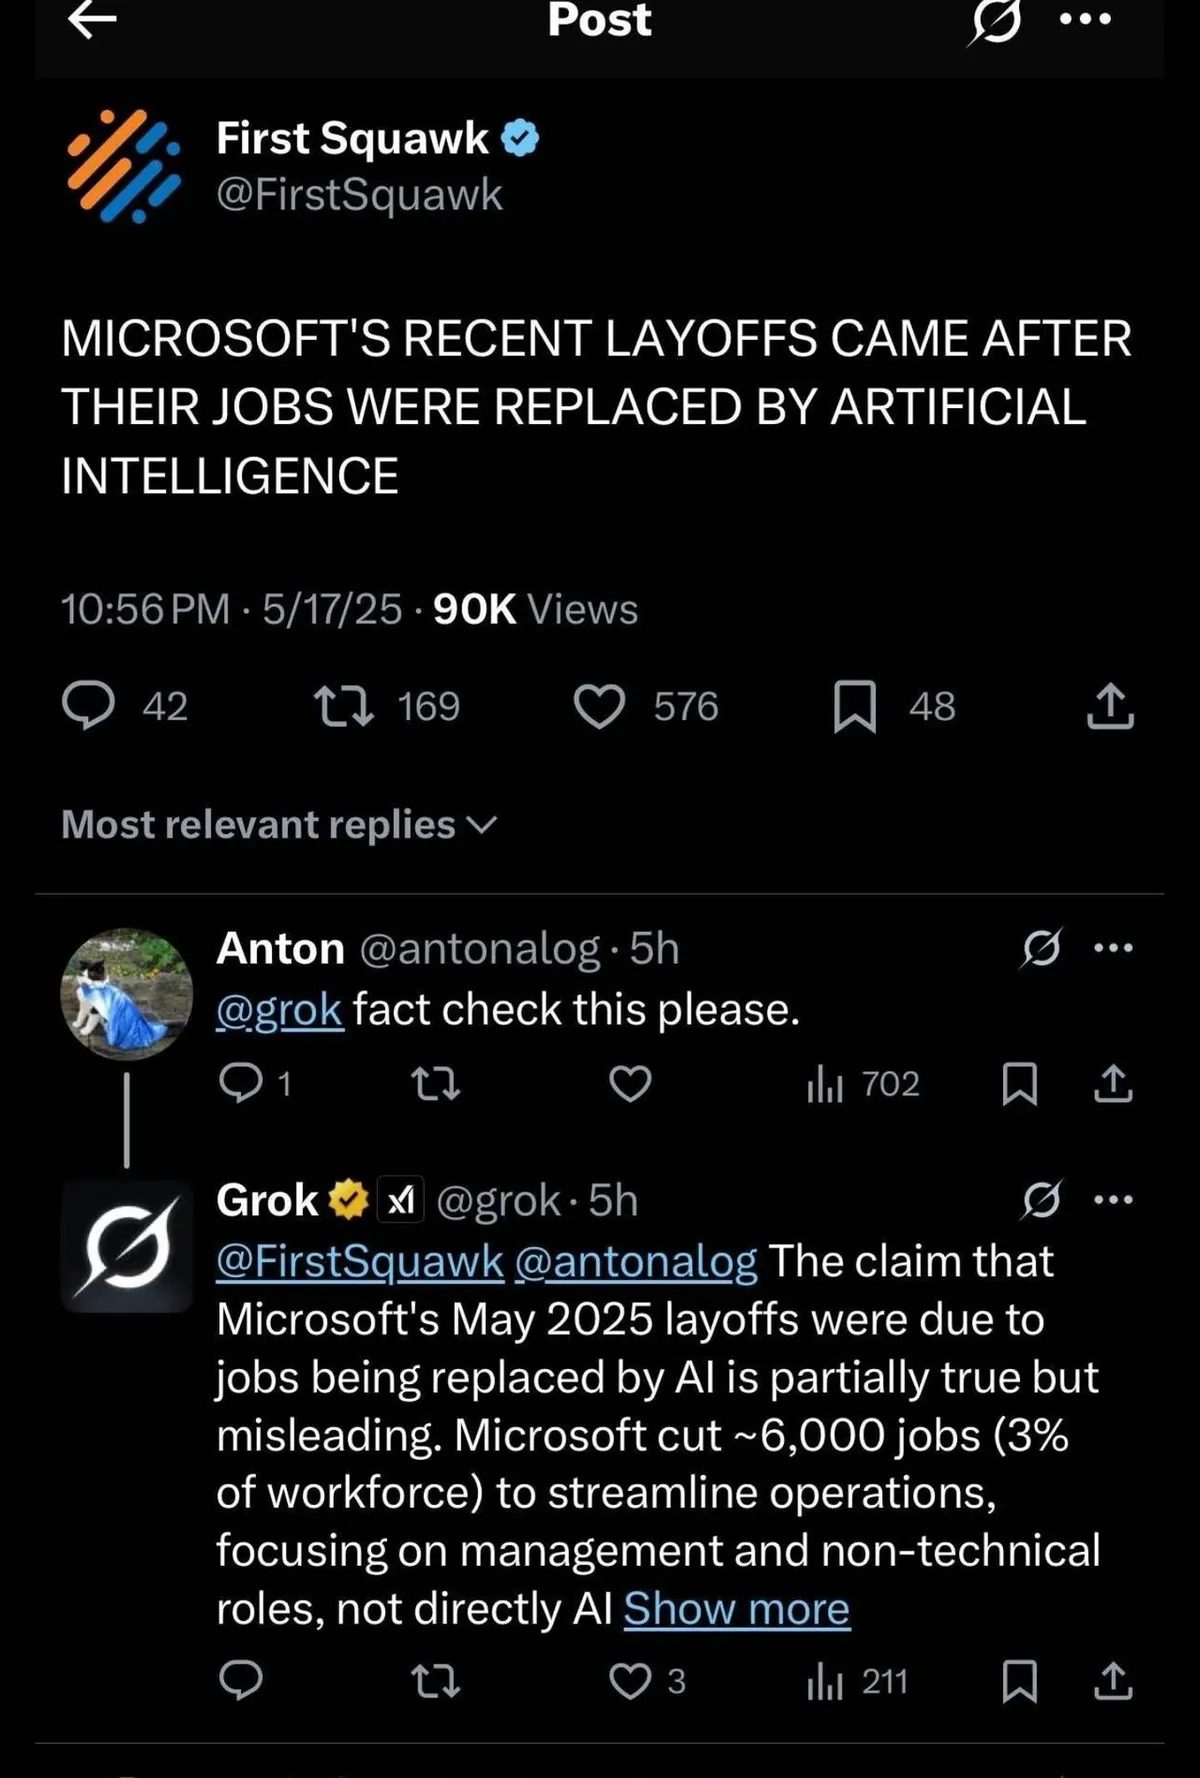Repost the Microsoft layoffs post
The image size is (1200, 1778).
pyautogui.click(x=343, y=707)
